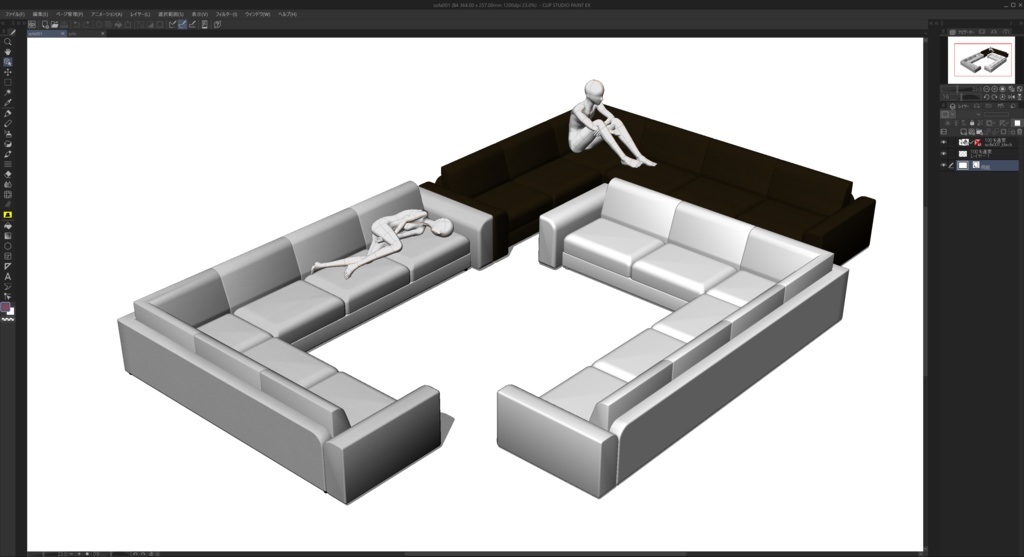Adjust layer opacity slider in Layer panel
The image size is (1024, 557).
996,114
